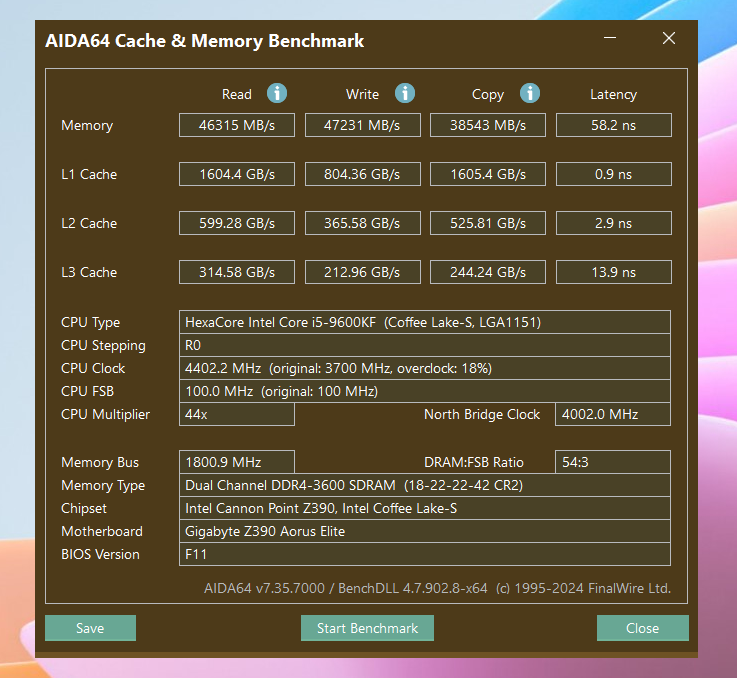Click L2 Cache write 365.58 GB/s
Screen dimensions: 737x678
pyautogui.click(x=362, y=223)
